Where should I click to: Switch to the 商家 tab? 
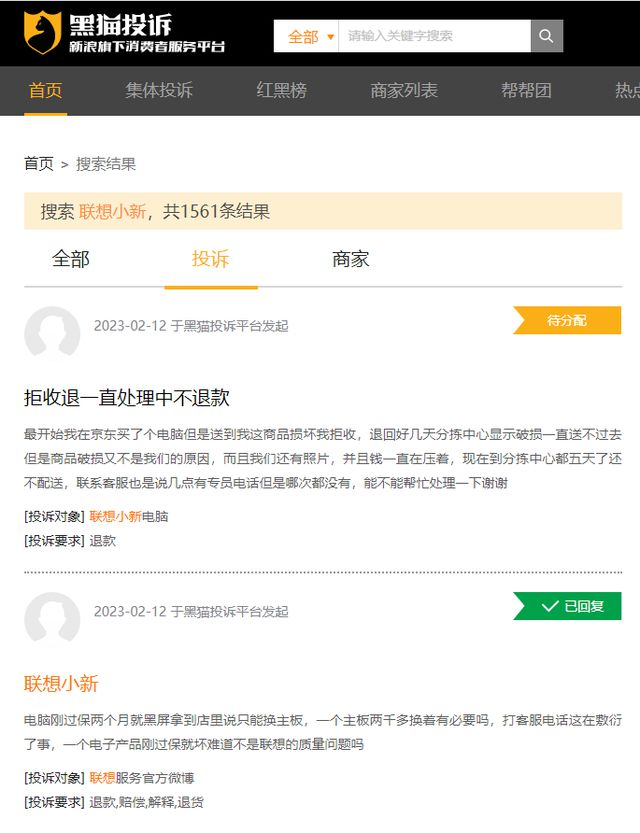tap(348, 259)
